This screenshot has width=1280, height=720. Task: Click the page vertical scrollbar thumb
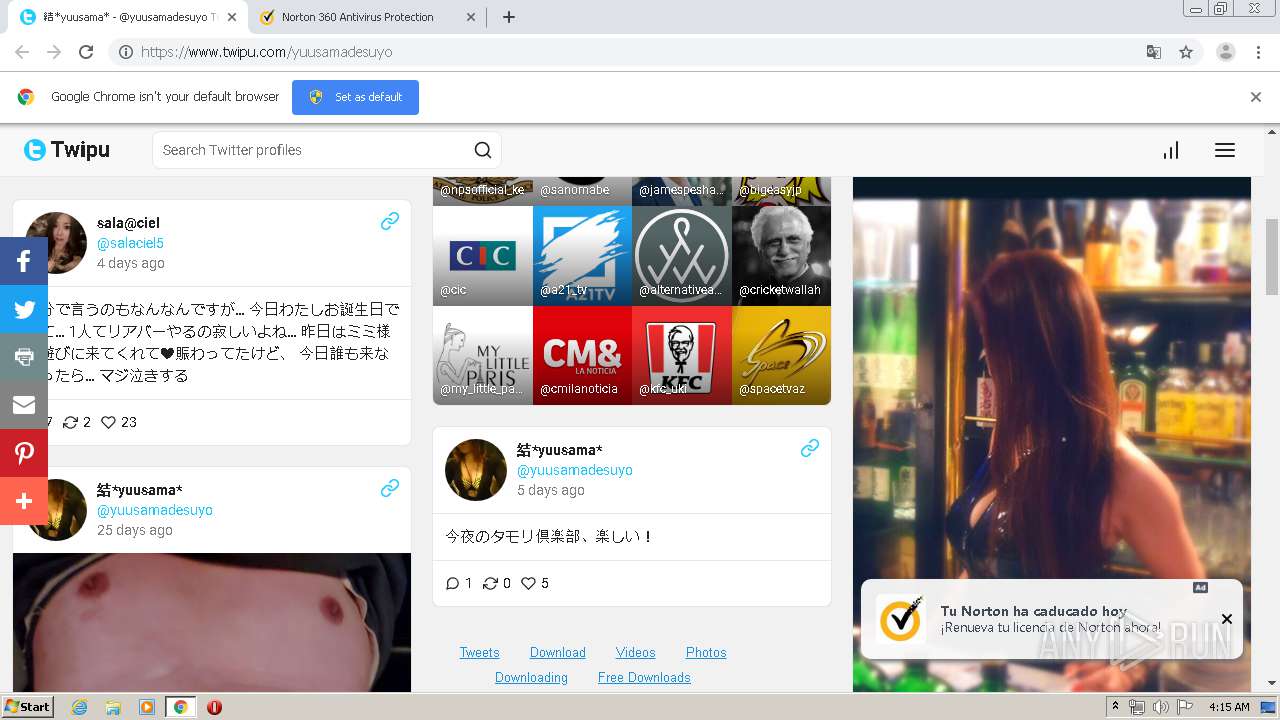click(x=1272, y=255)
